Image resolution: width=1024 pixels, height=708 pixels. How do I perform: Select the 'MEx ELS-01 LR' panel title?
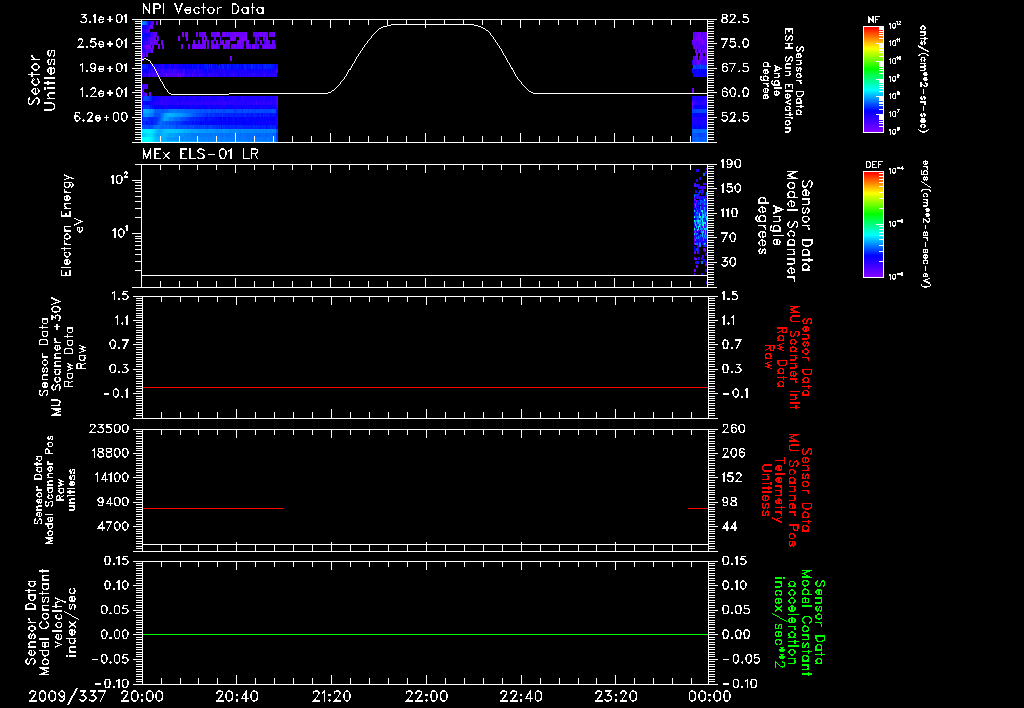pyautogui.click(x=200, y=154)
